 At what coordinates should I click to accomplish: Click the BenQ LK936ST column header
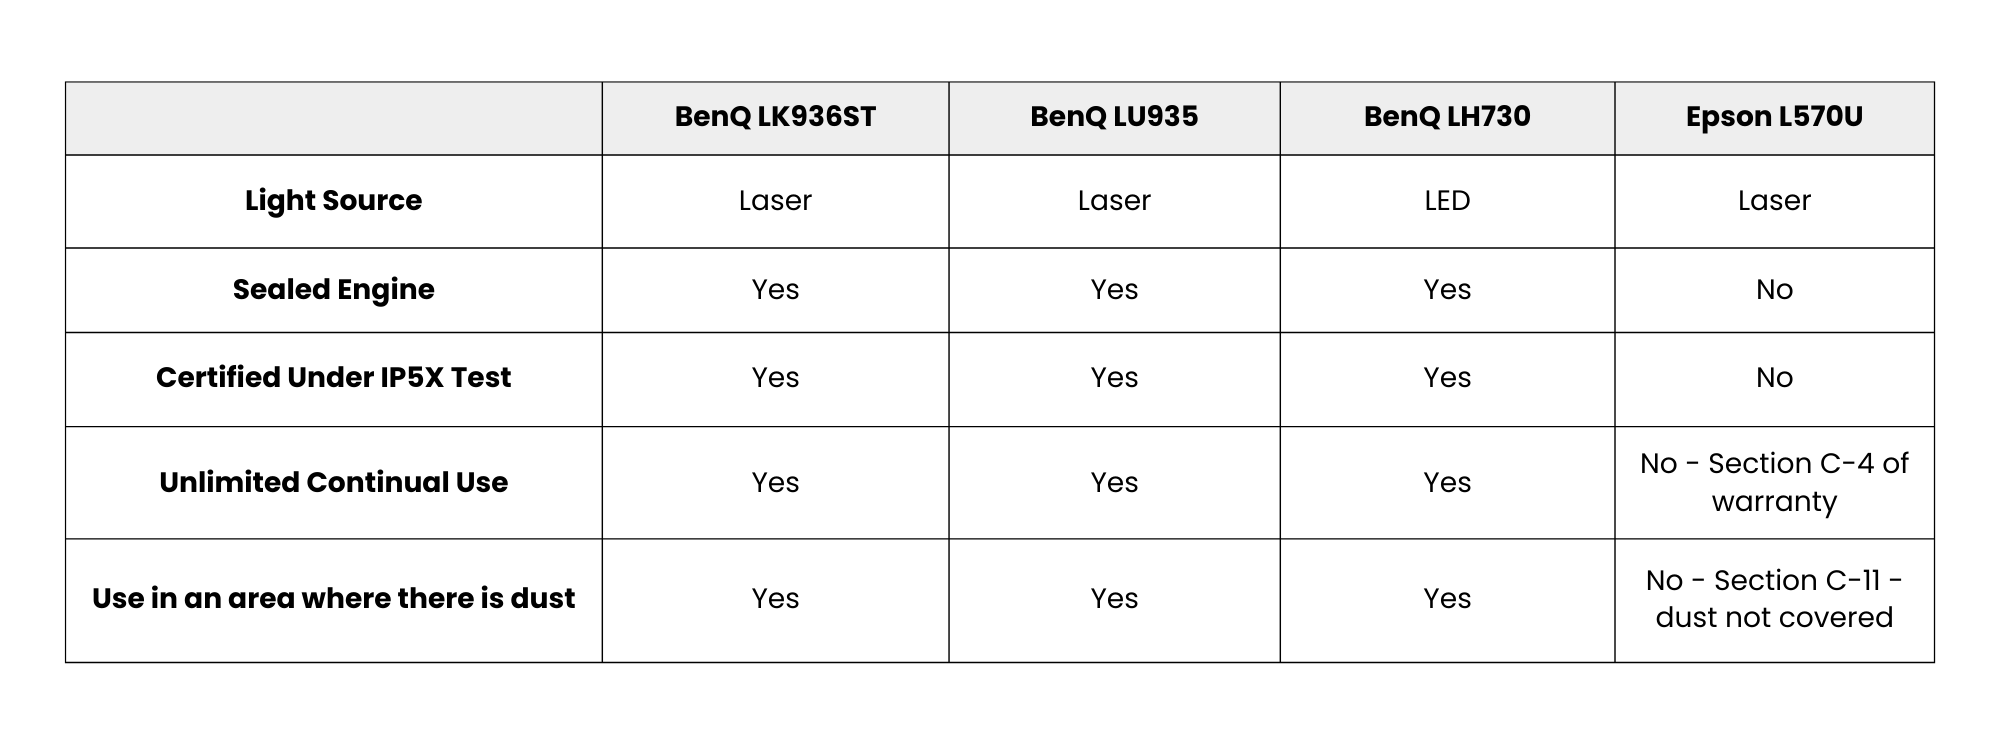point(775,117)
